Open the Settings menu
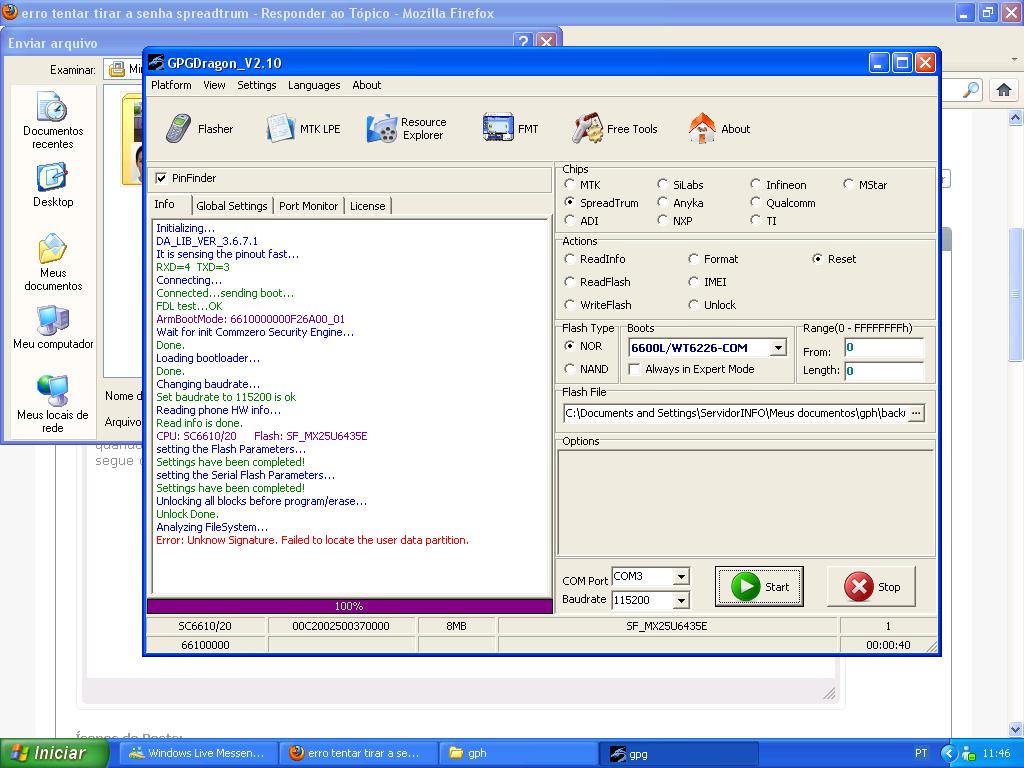 coord(257,85)
